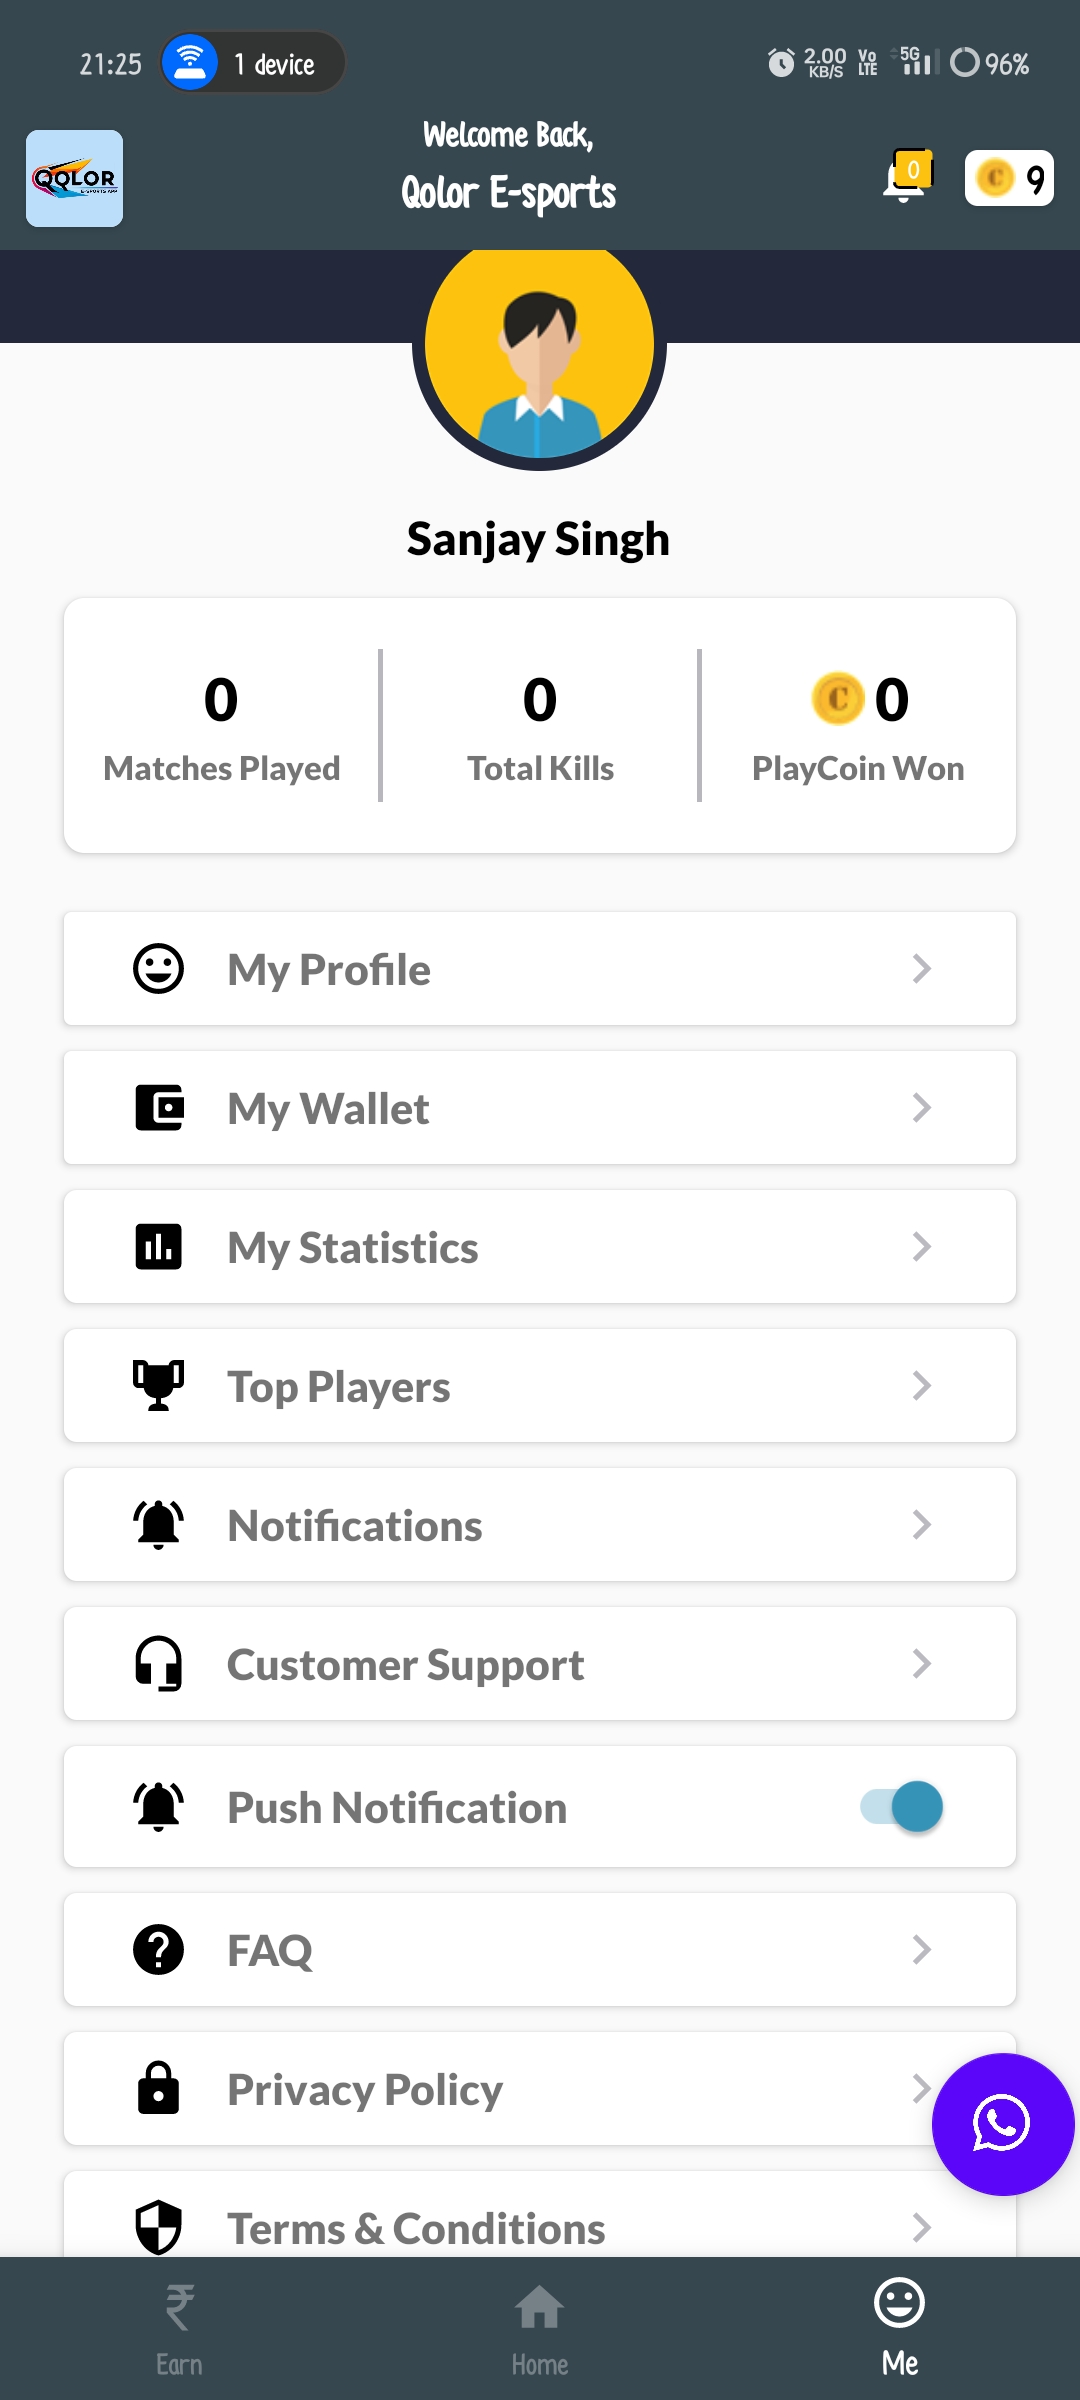Tap the wallet icon beside My Wallet
The image size is (1080, 2400).
click(x=159, y=1108)
